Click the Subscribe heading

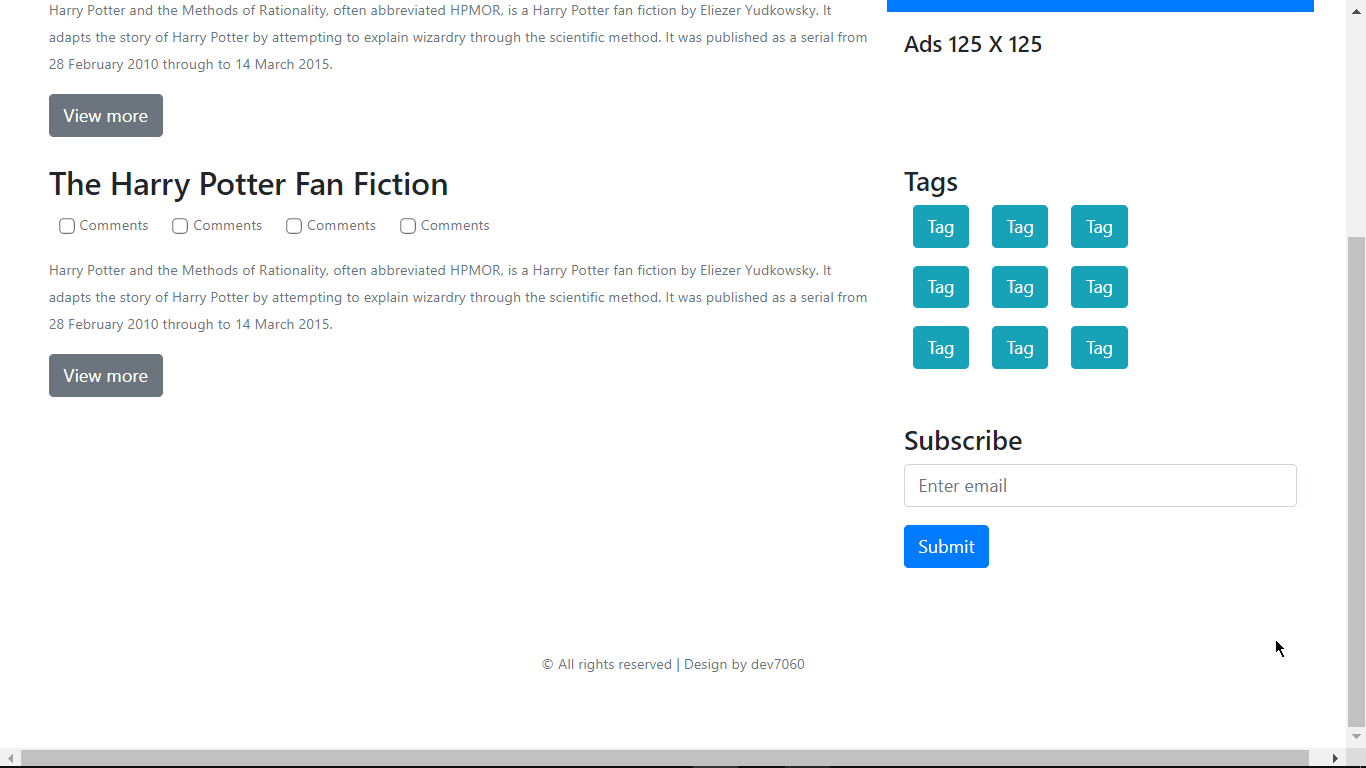[963, 441]
